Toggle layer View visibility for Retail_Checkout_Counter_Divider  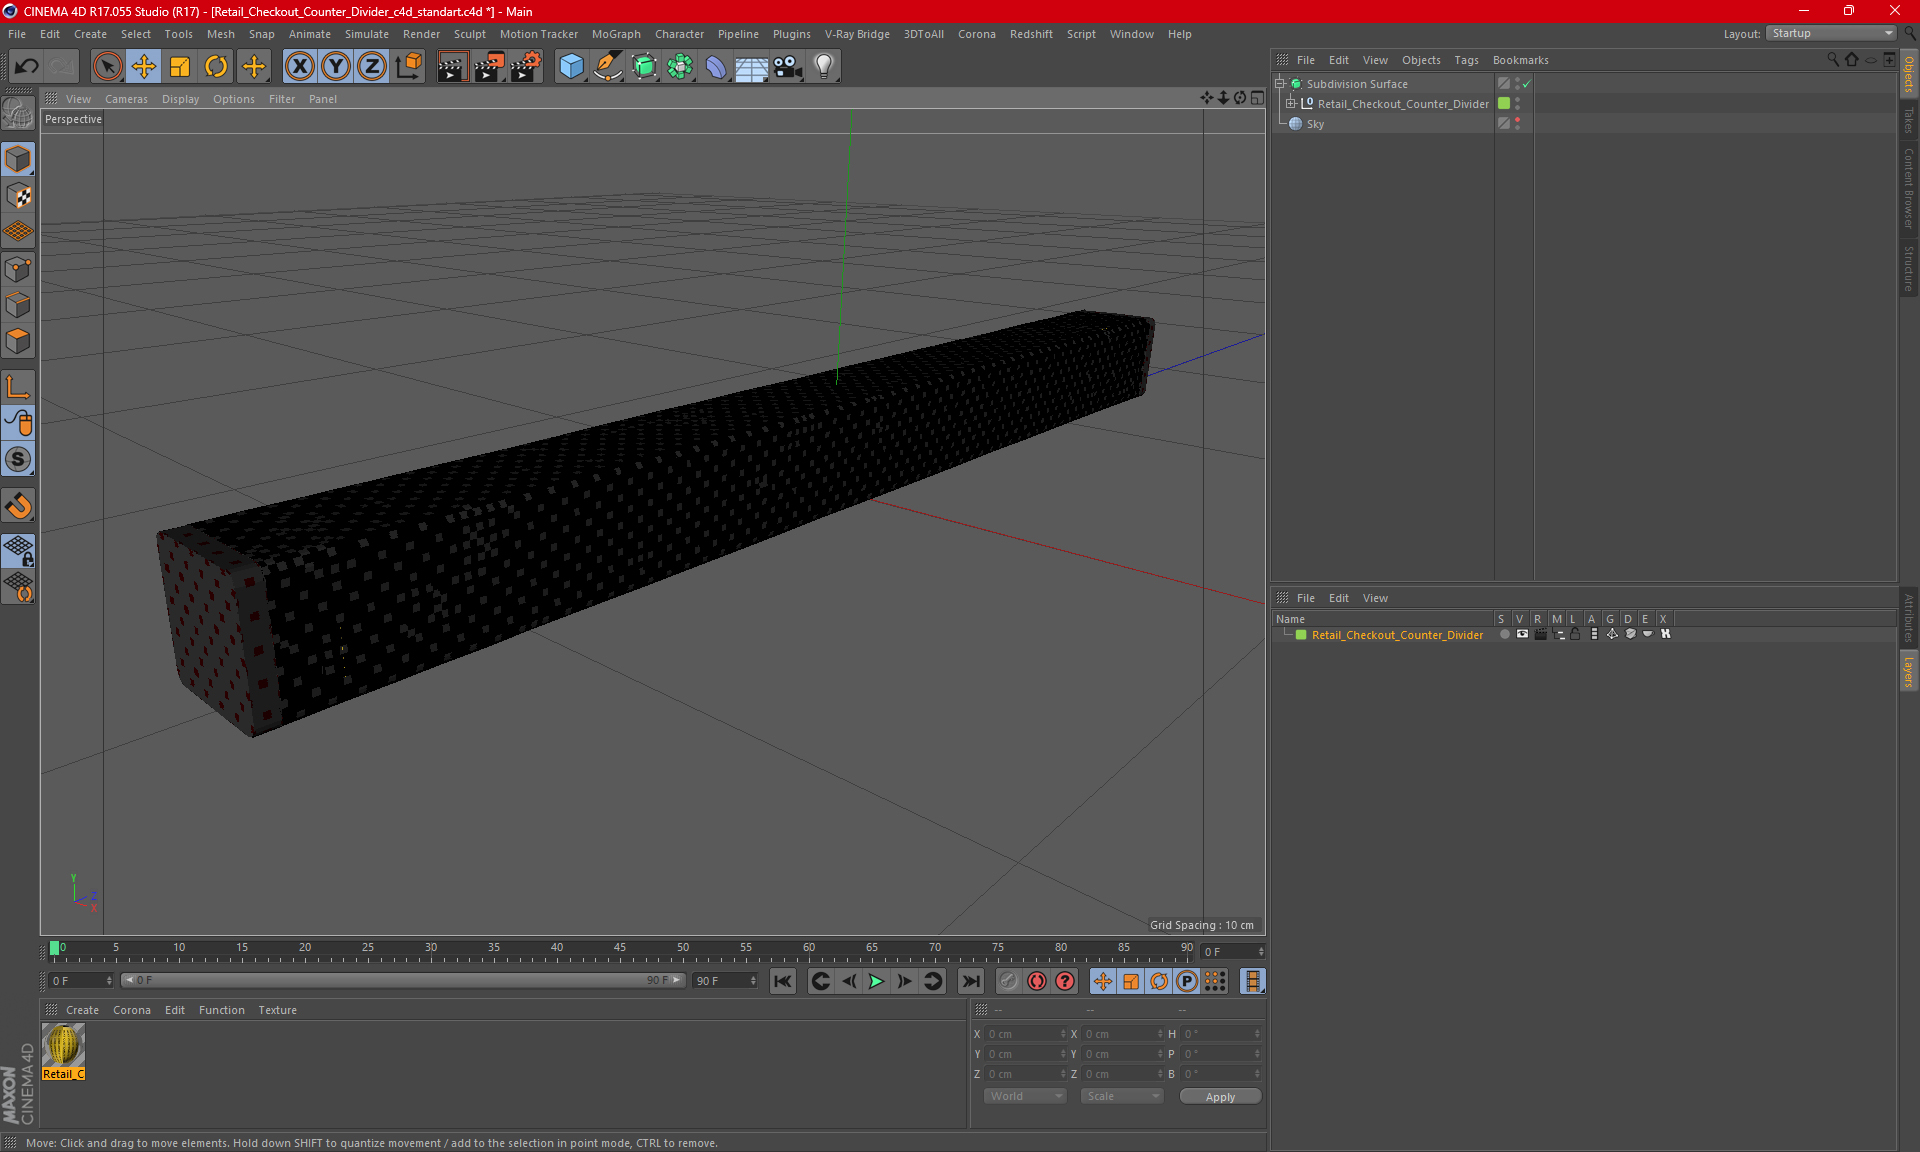pos(1522,635)
